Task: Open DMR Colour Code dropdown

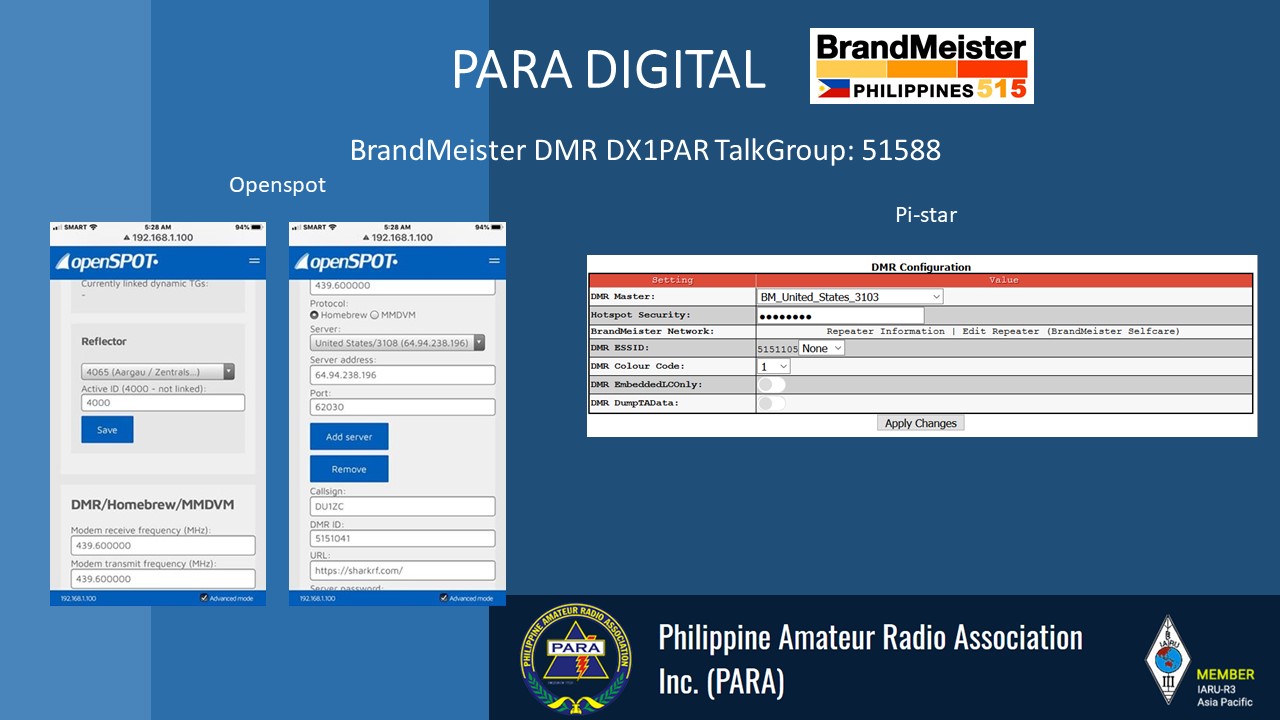Action: pos(774,366)
